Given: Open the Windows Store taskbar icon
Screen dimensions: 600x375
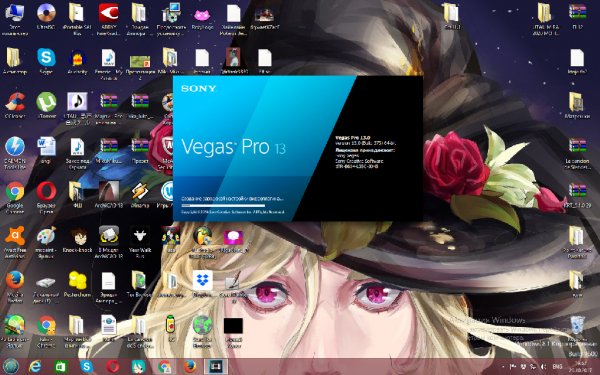Looking at the screenshot, I should (x=61, y=367).
